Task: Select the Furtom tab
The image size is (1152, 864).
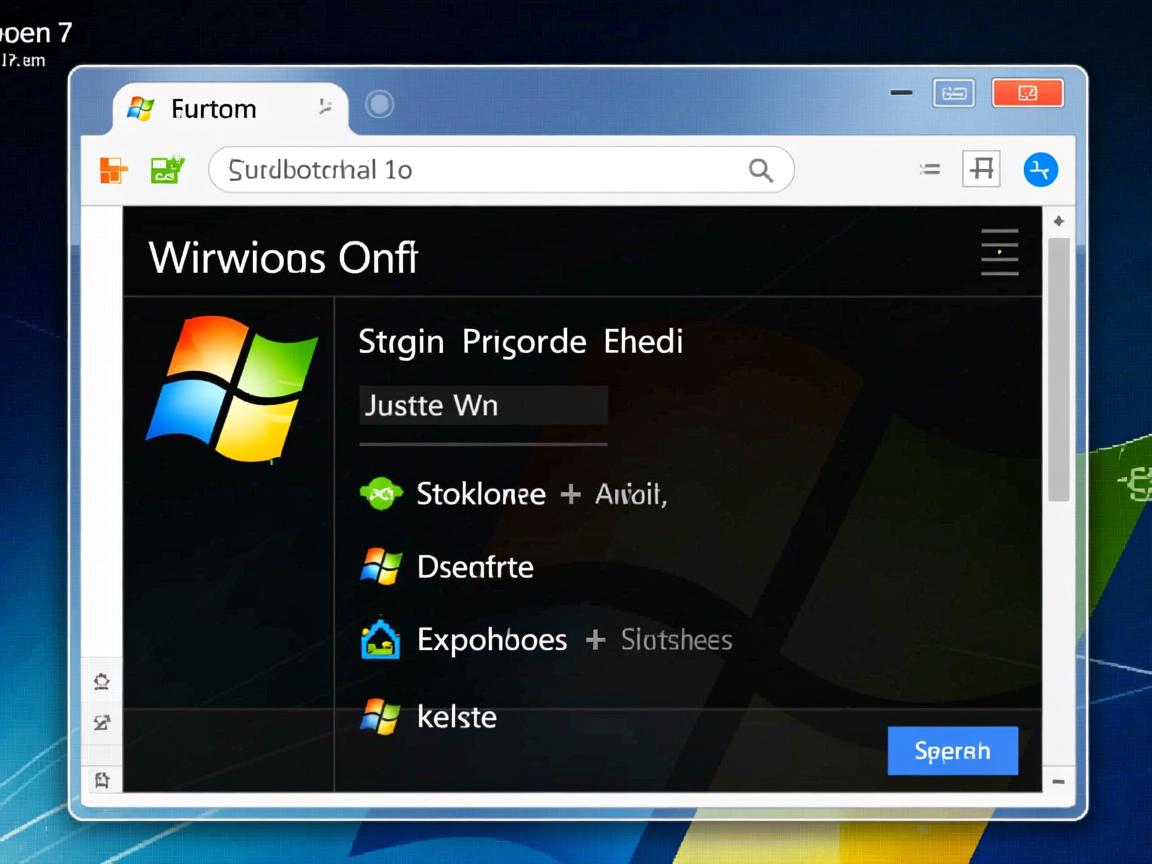Action: click(x=213, y=109)
